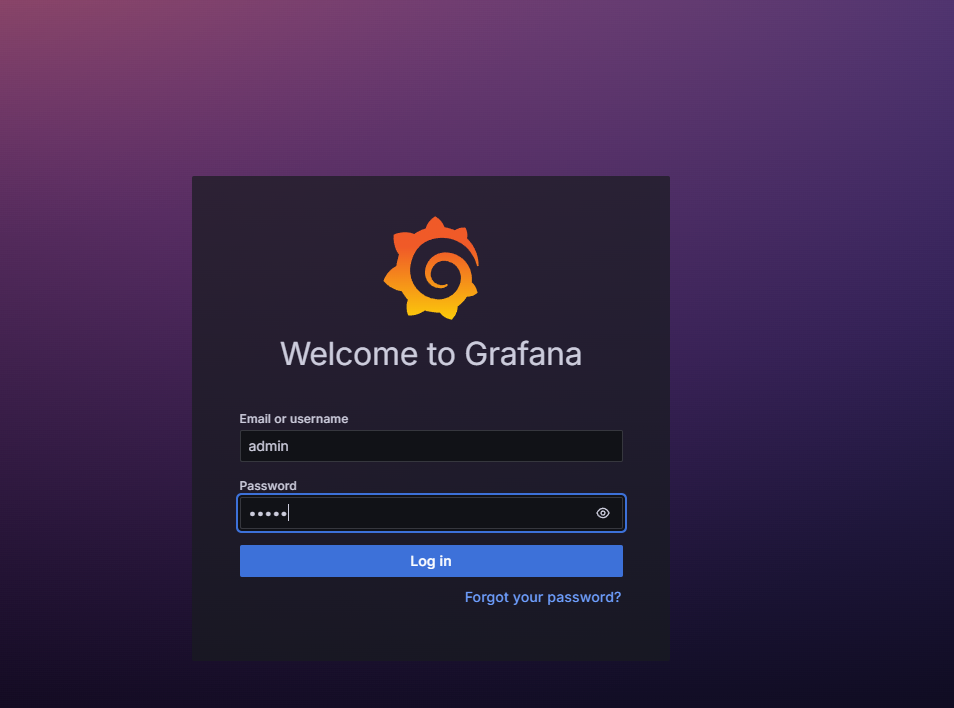The height and width of the screenshot is (708, 954).
Task: Click the Password label
Action: tap(268, 485)
